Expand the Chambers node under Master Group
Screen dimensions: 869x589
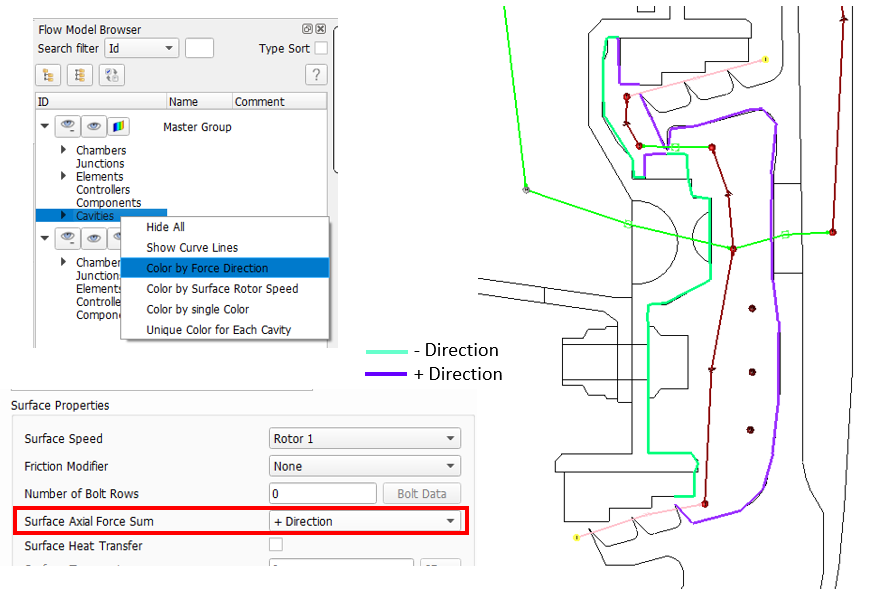[64, 150]
